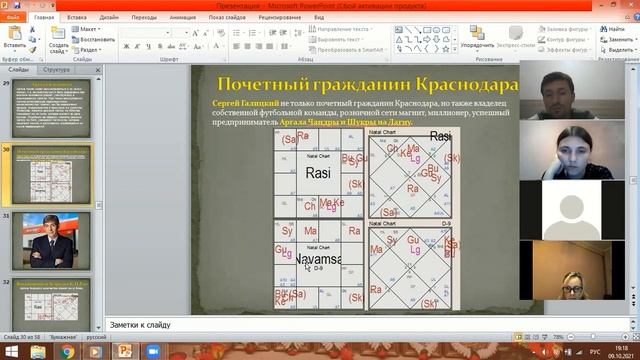Select the star shape in shapes gallery
The height and width of the screenshot is (360, 640).
click(x=446, y=49)
